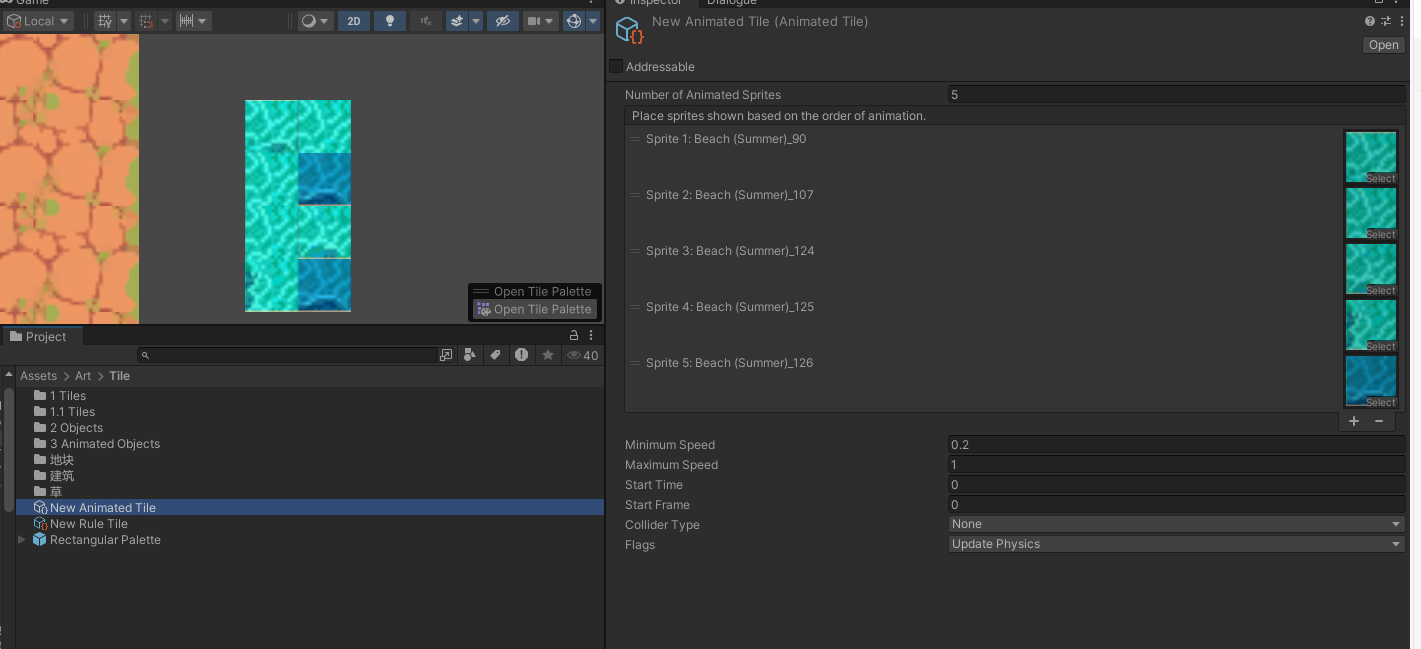Screen dimensions: 1421x649
Task: Toggle scene lighting lightbulb button
Action: pyautogui.click(x=390, y=21)
